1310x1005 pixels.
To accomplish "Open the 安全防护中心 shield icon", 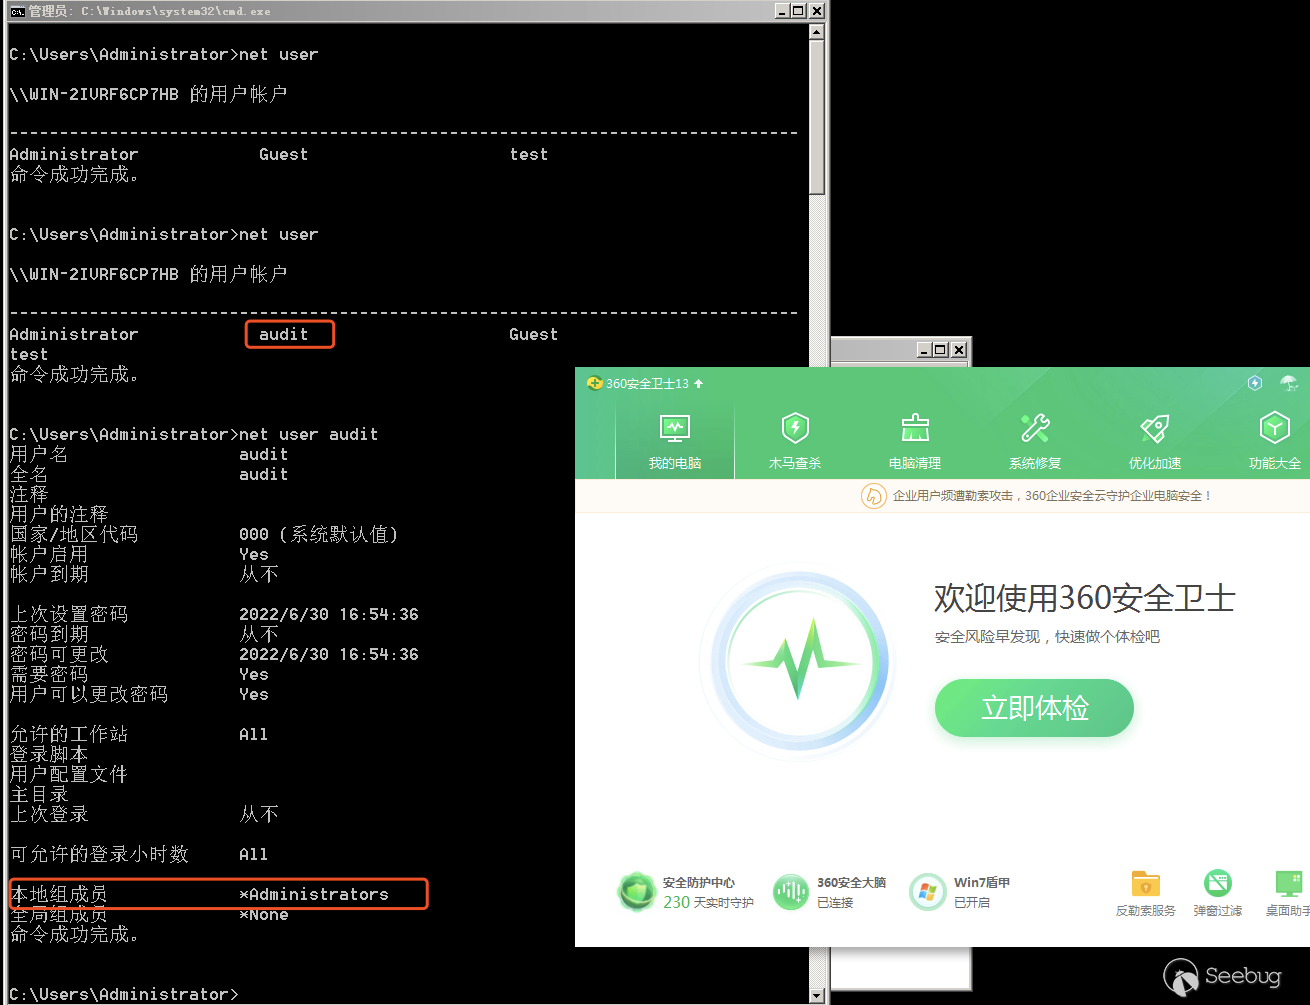I will pos(636,891).
